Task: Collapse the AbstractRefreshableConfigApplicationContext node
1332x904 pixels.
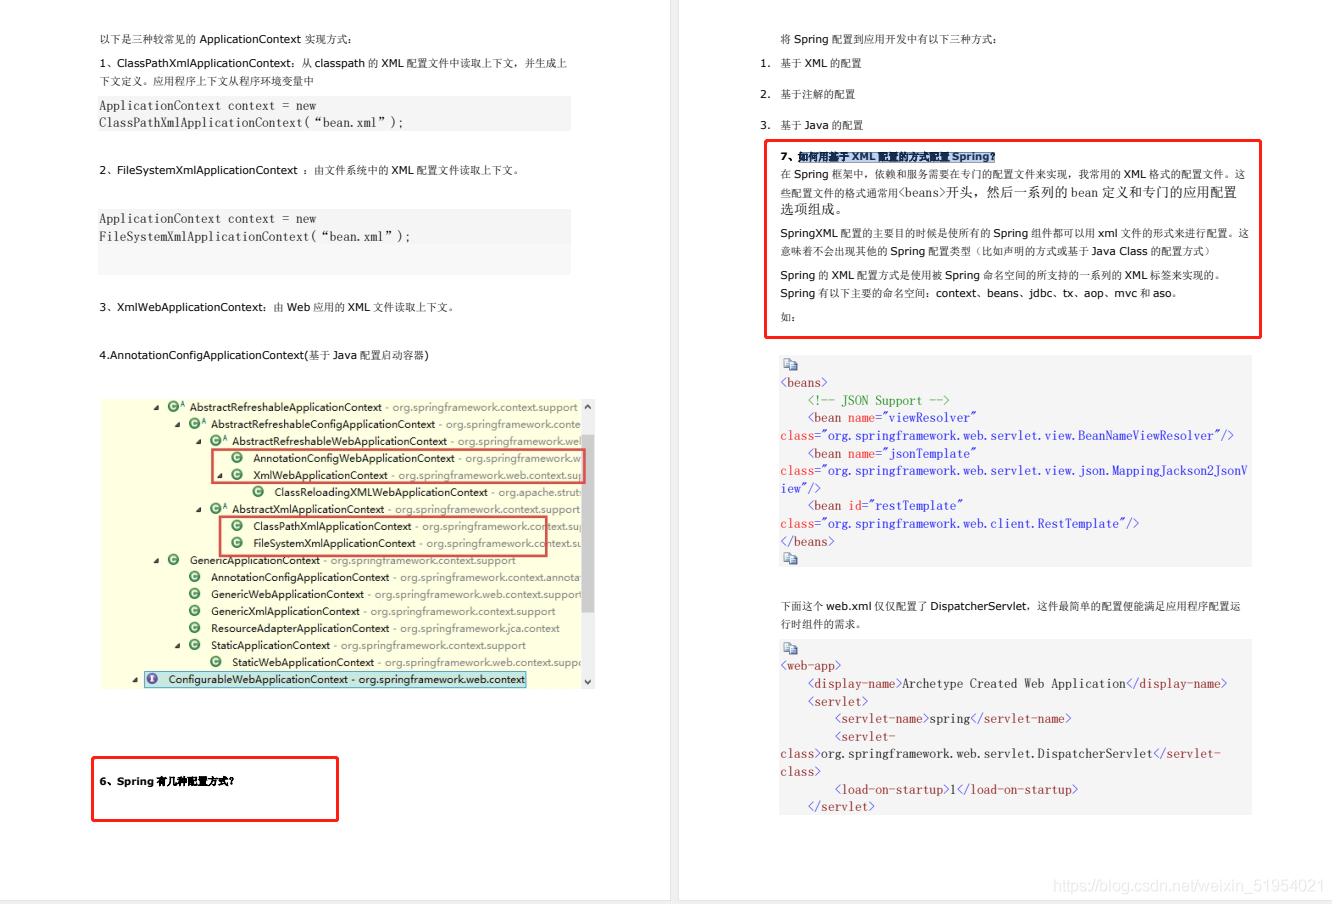Action: [x=178, y=425]
